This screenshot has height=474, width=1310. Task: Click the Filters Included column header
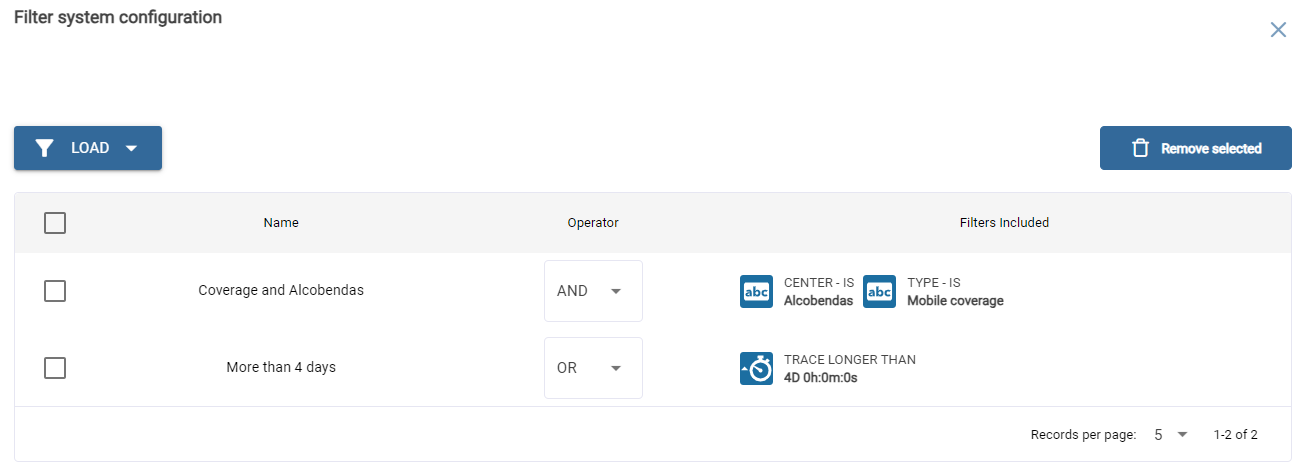coord(1004,223)
